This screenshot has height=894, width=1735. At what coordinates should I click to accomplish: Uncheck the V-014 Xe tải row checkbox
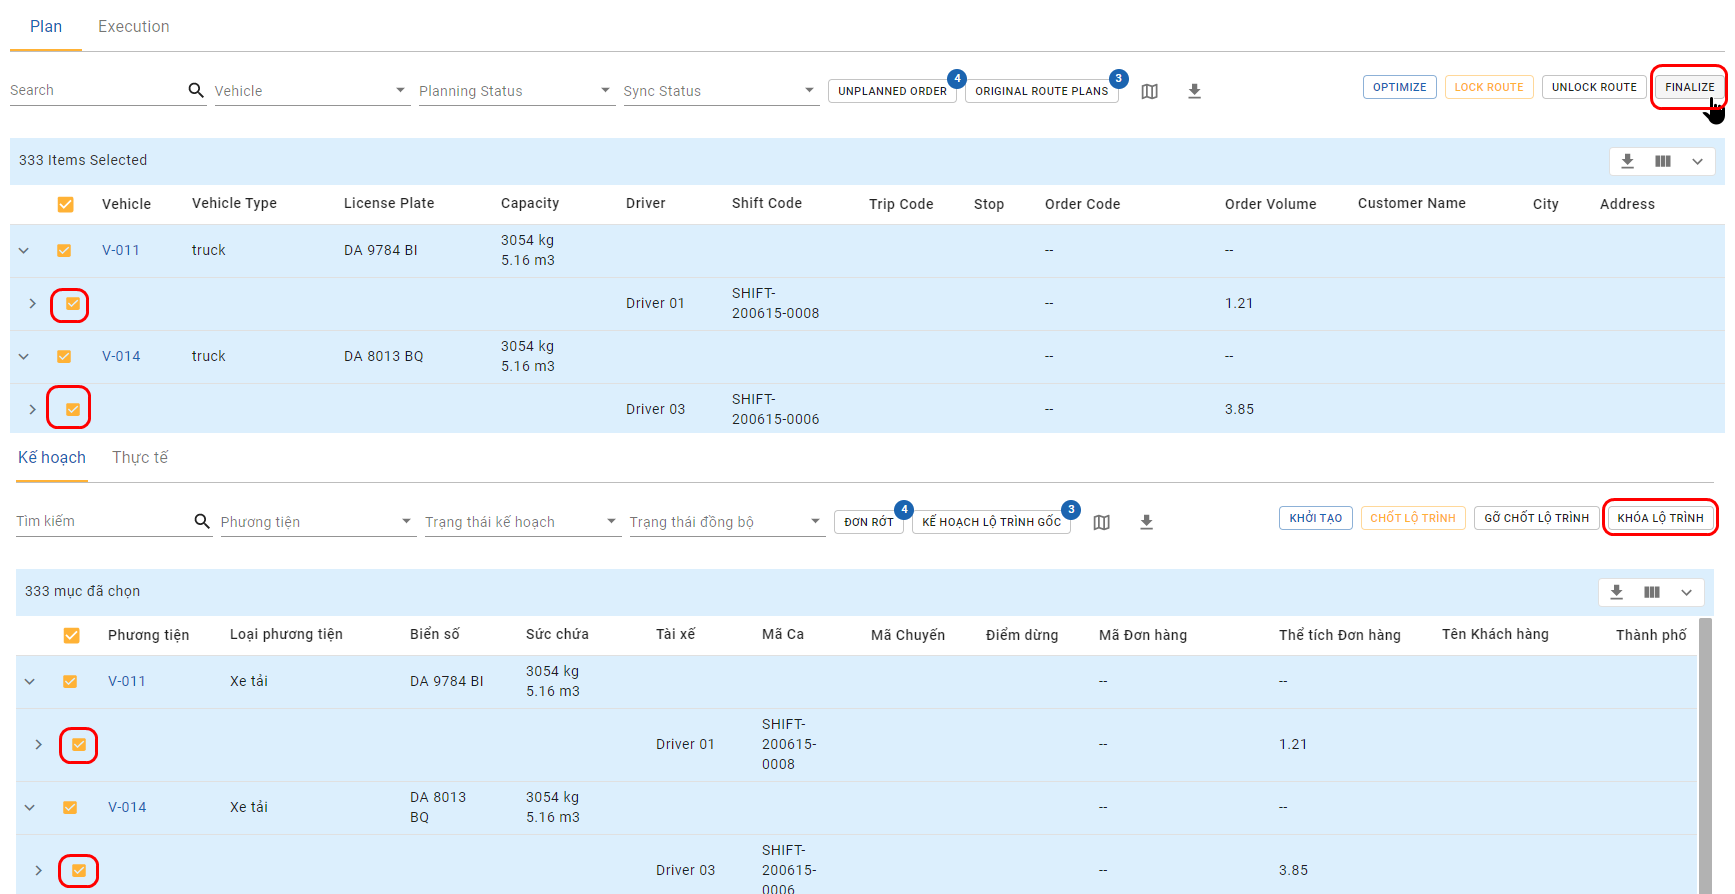point(70,807)
